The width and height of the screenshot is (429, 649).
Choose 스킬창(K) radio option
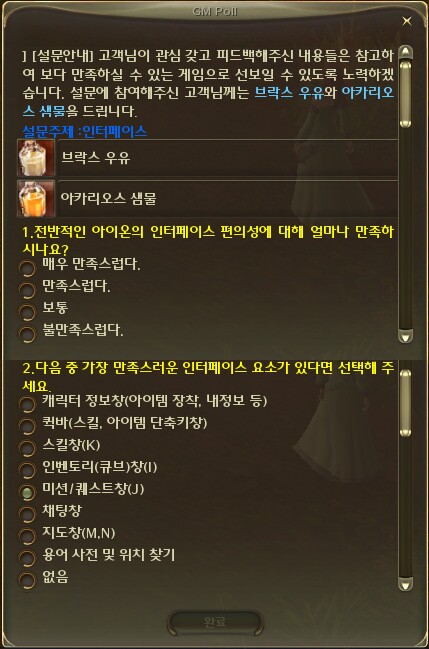coord(27,449)
